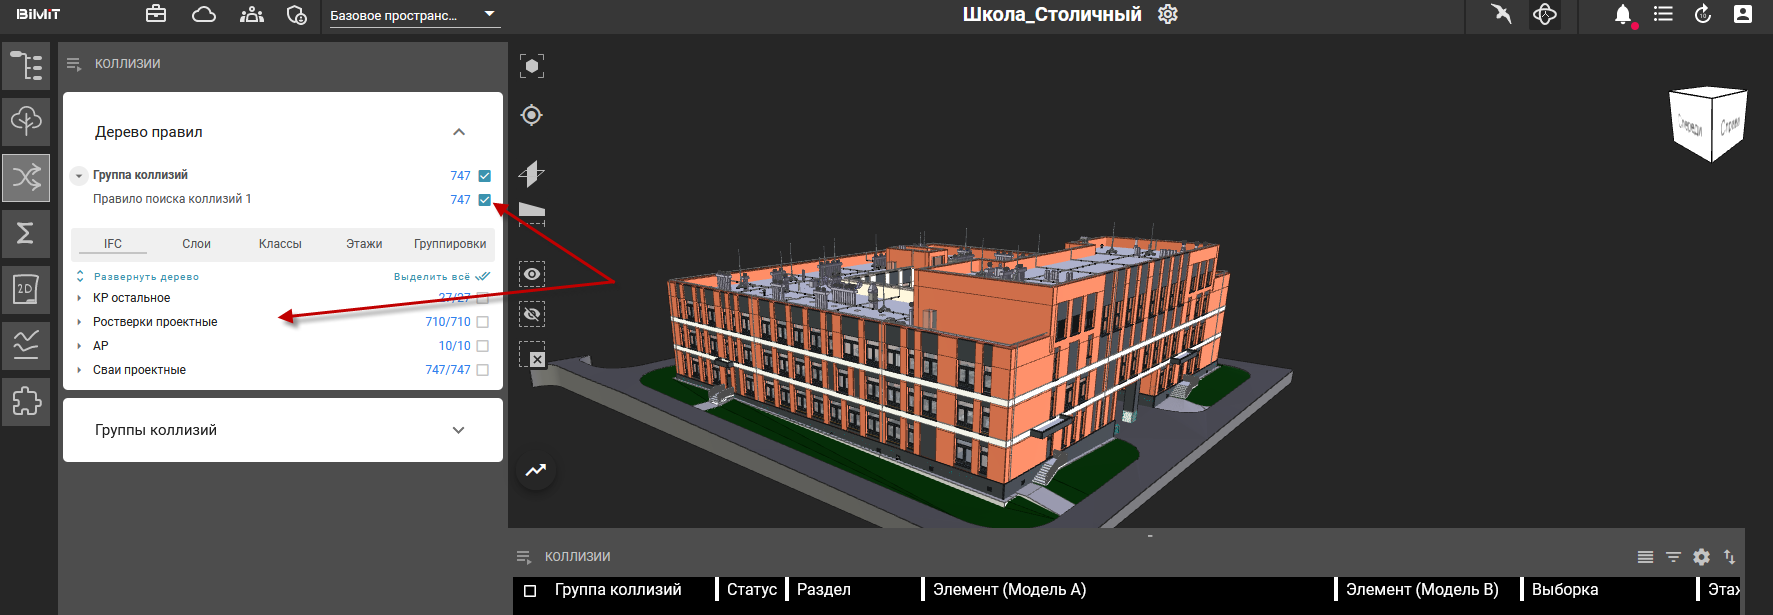Click the hide elements crossed-eye viewer icon
Screen dimensions: 1773x615
click(x=532, y=314)
